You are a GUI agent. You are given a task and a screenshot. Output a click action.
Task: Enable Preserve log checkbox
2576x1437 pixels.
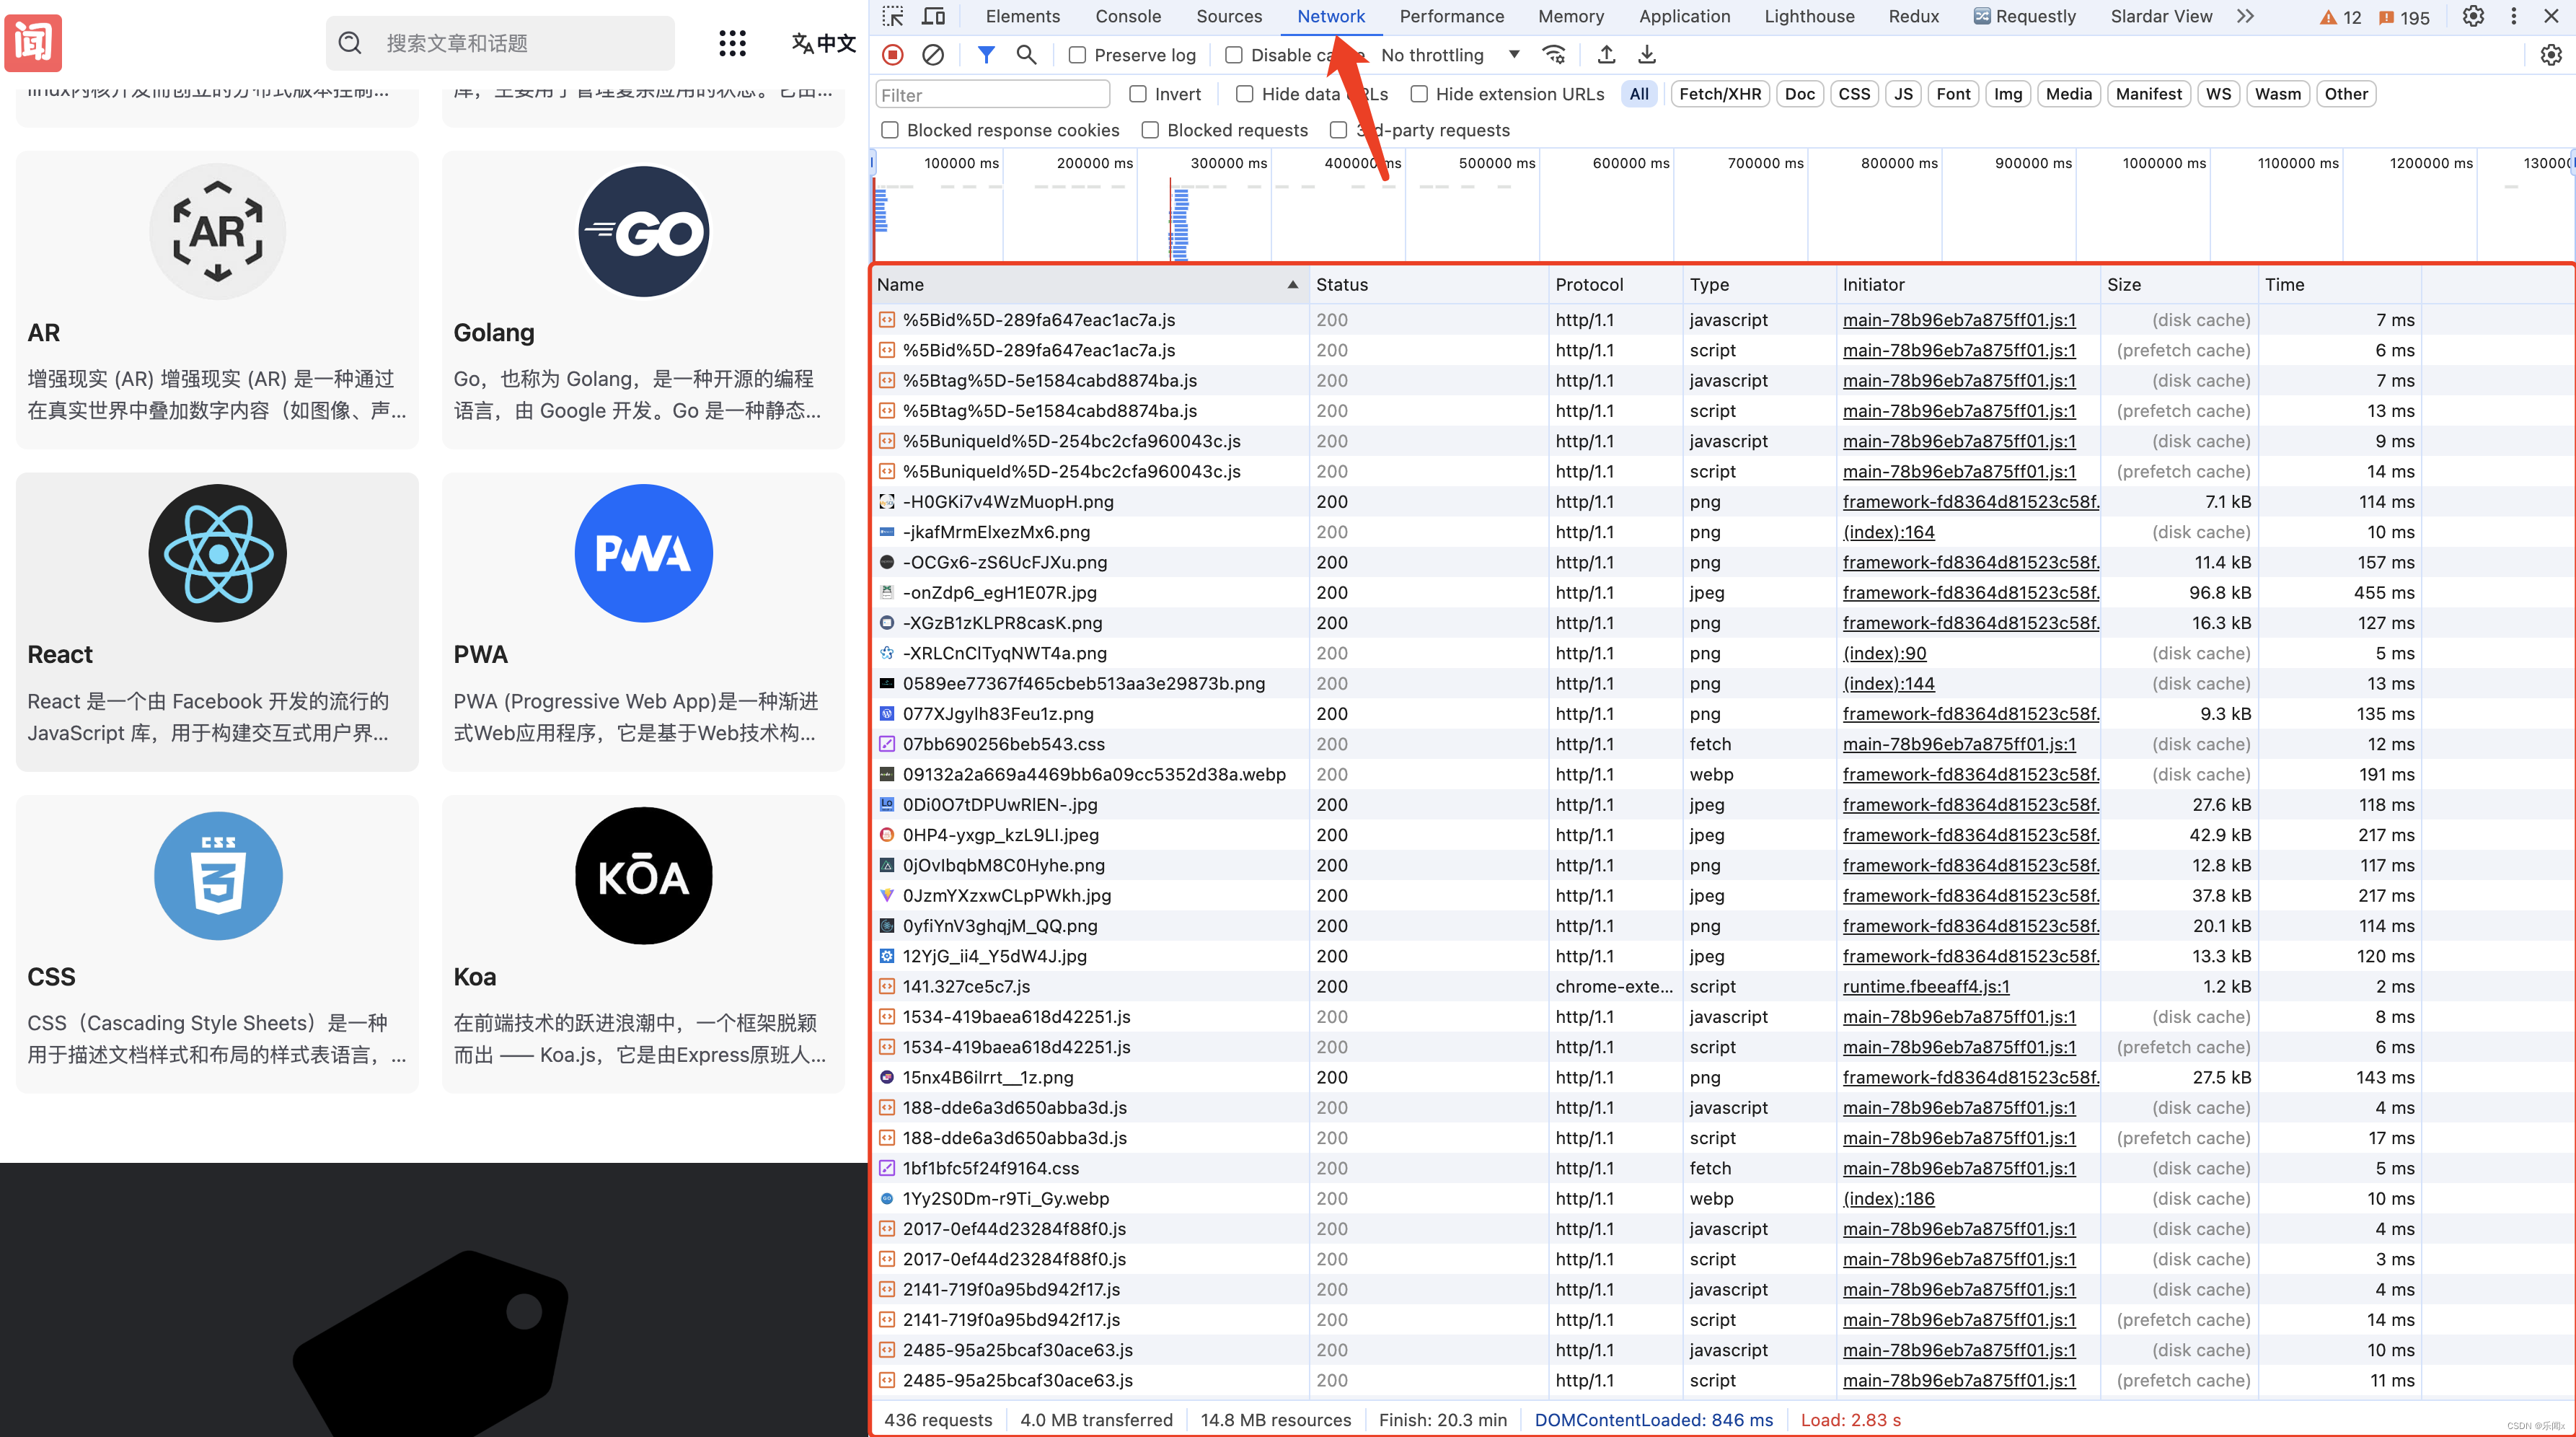pyautogui.click(x=1077, y=55)
